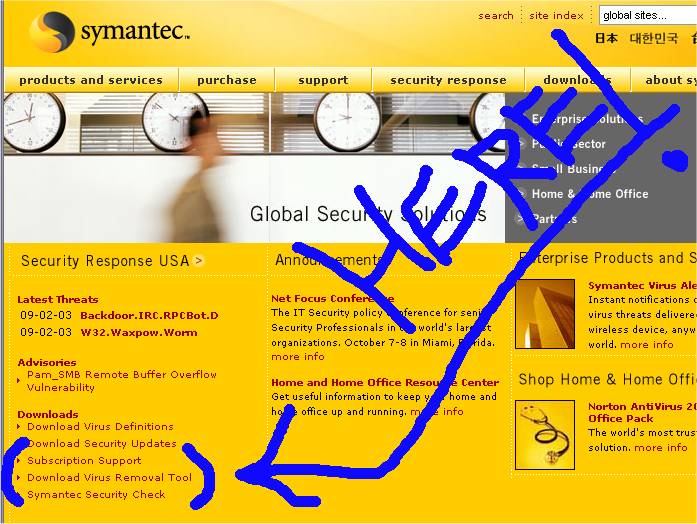Go to Enterprise Solutions
This screenshot has height=524, width=697.
587,119
